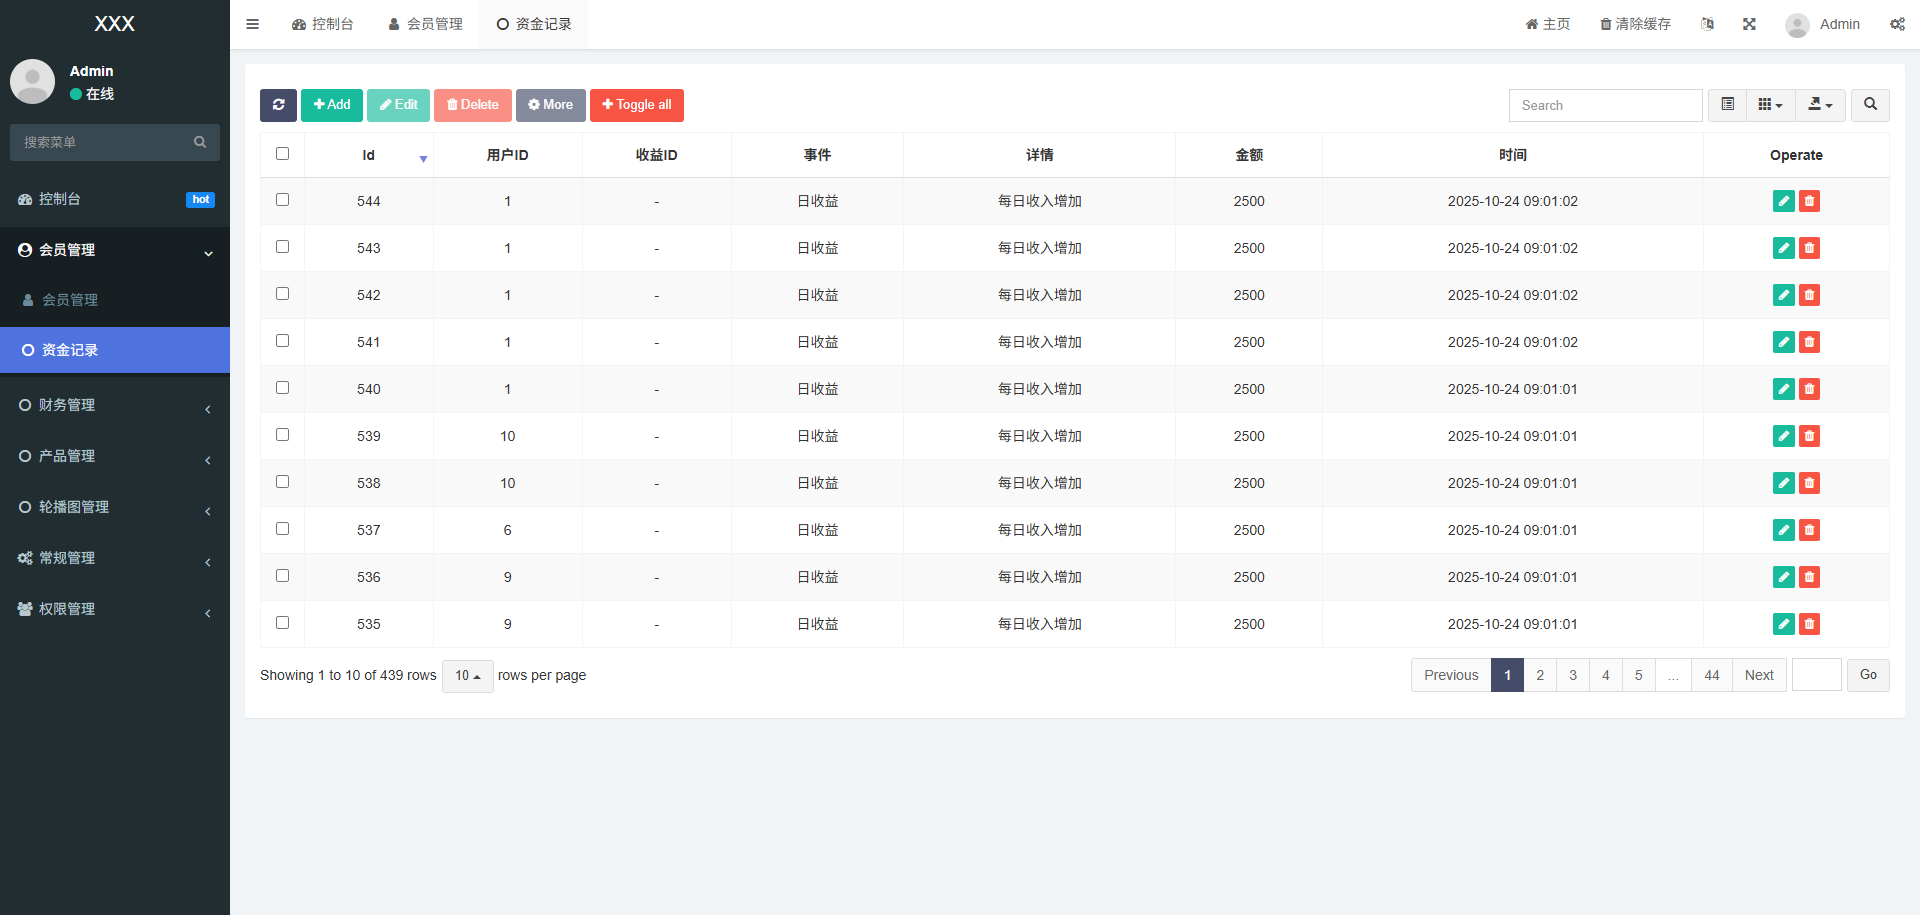This screenshot has height=915, width=1920.
Task: Click the red delete icon for row 541
Action: [x=1809, y=342]
